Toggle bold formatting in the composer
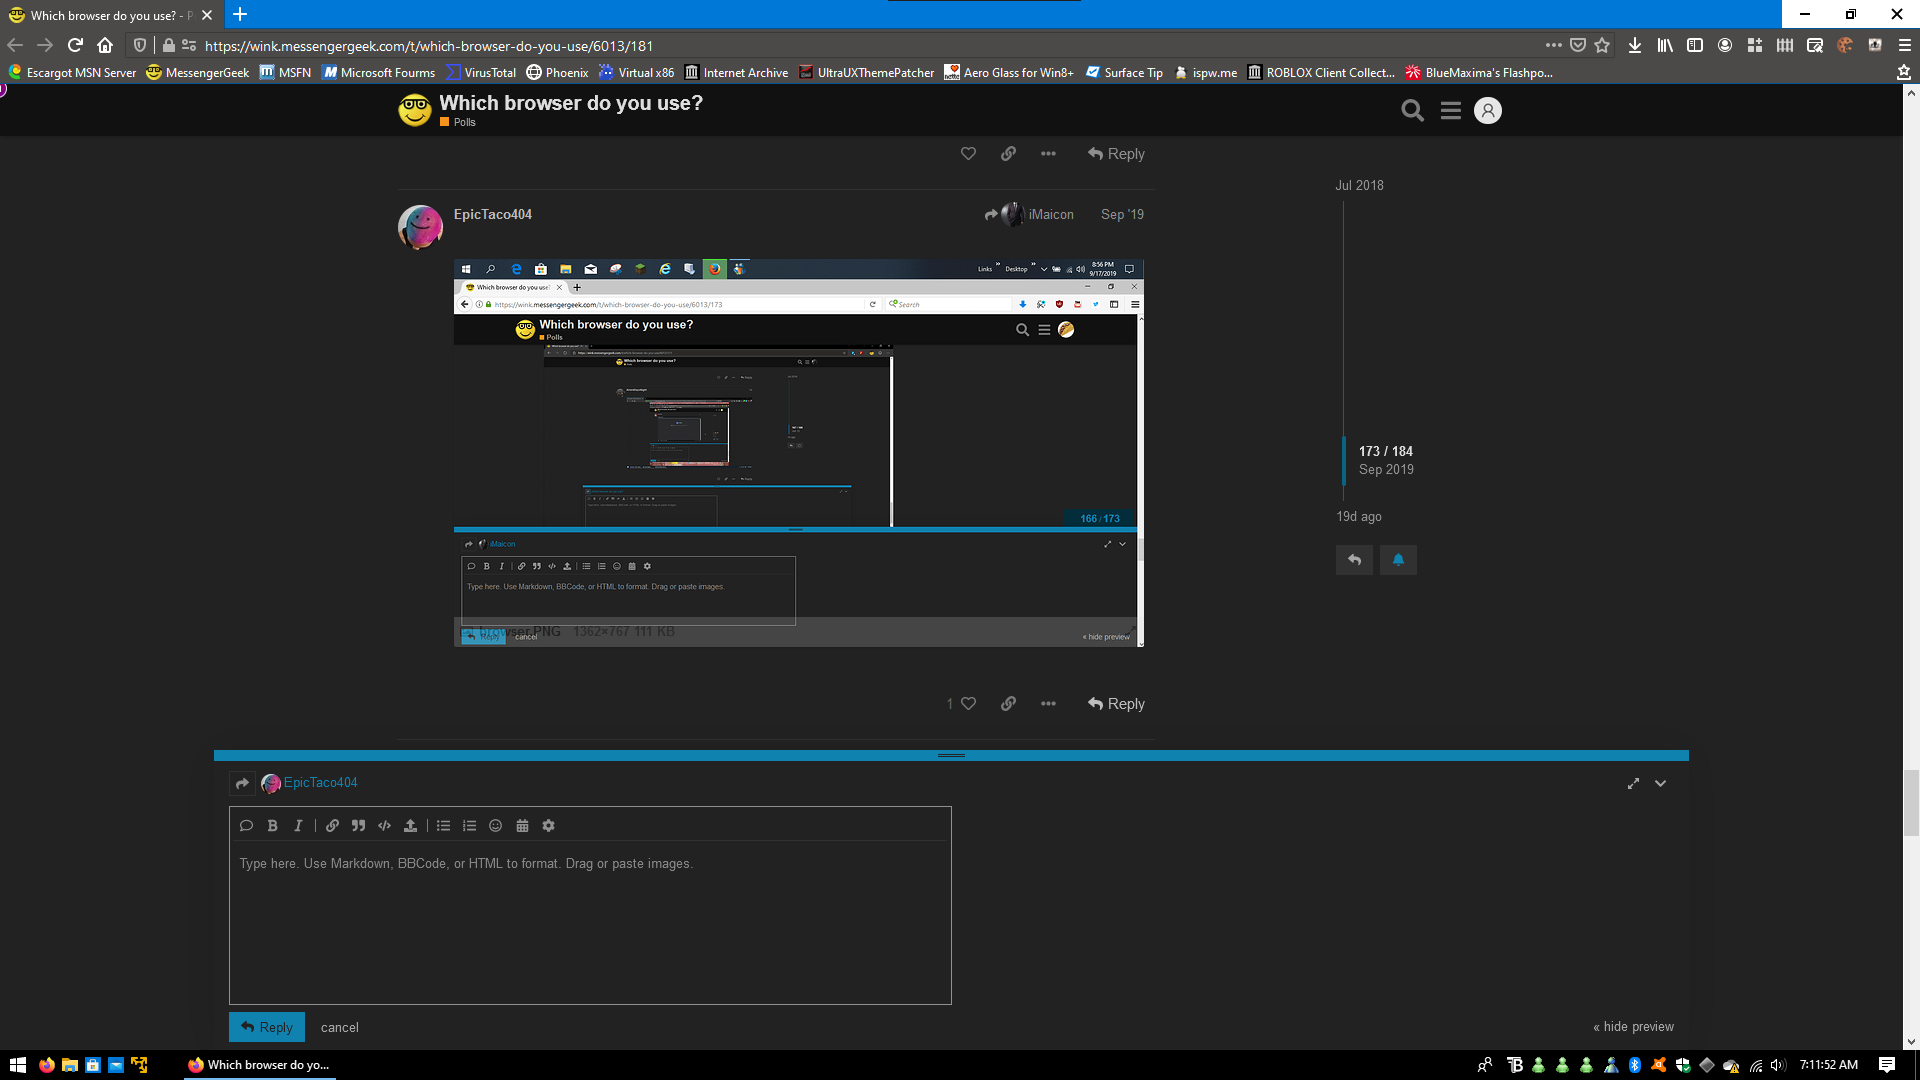Screen dimensions: 1920x1080 (x=272, y=826)
